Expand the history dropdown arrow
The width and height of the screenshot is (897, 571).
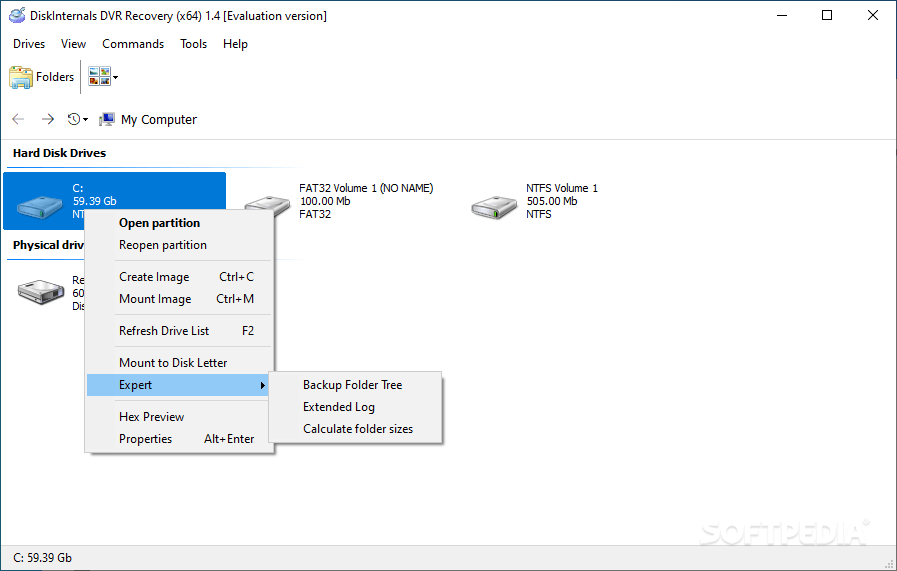pos(86,120)
